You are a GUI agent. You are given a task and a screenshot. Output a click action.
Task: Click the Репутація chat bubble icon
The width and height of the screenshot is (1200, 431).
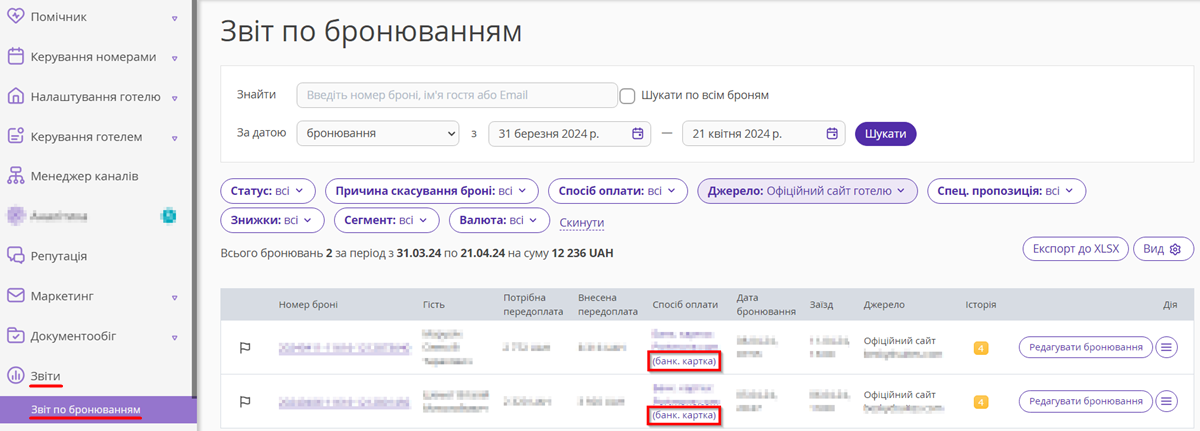pyautogui.click(x=15, y=256)
